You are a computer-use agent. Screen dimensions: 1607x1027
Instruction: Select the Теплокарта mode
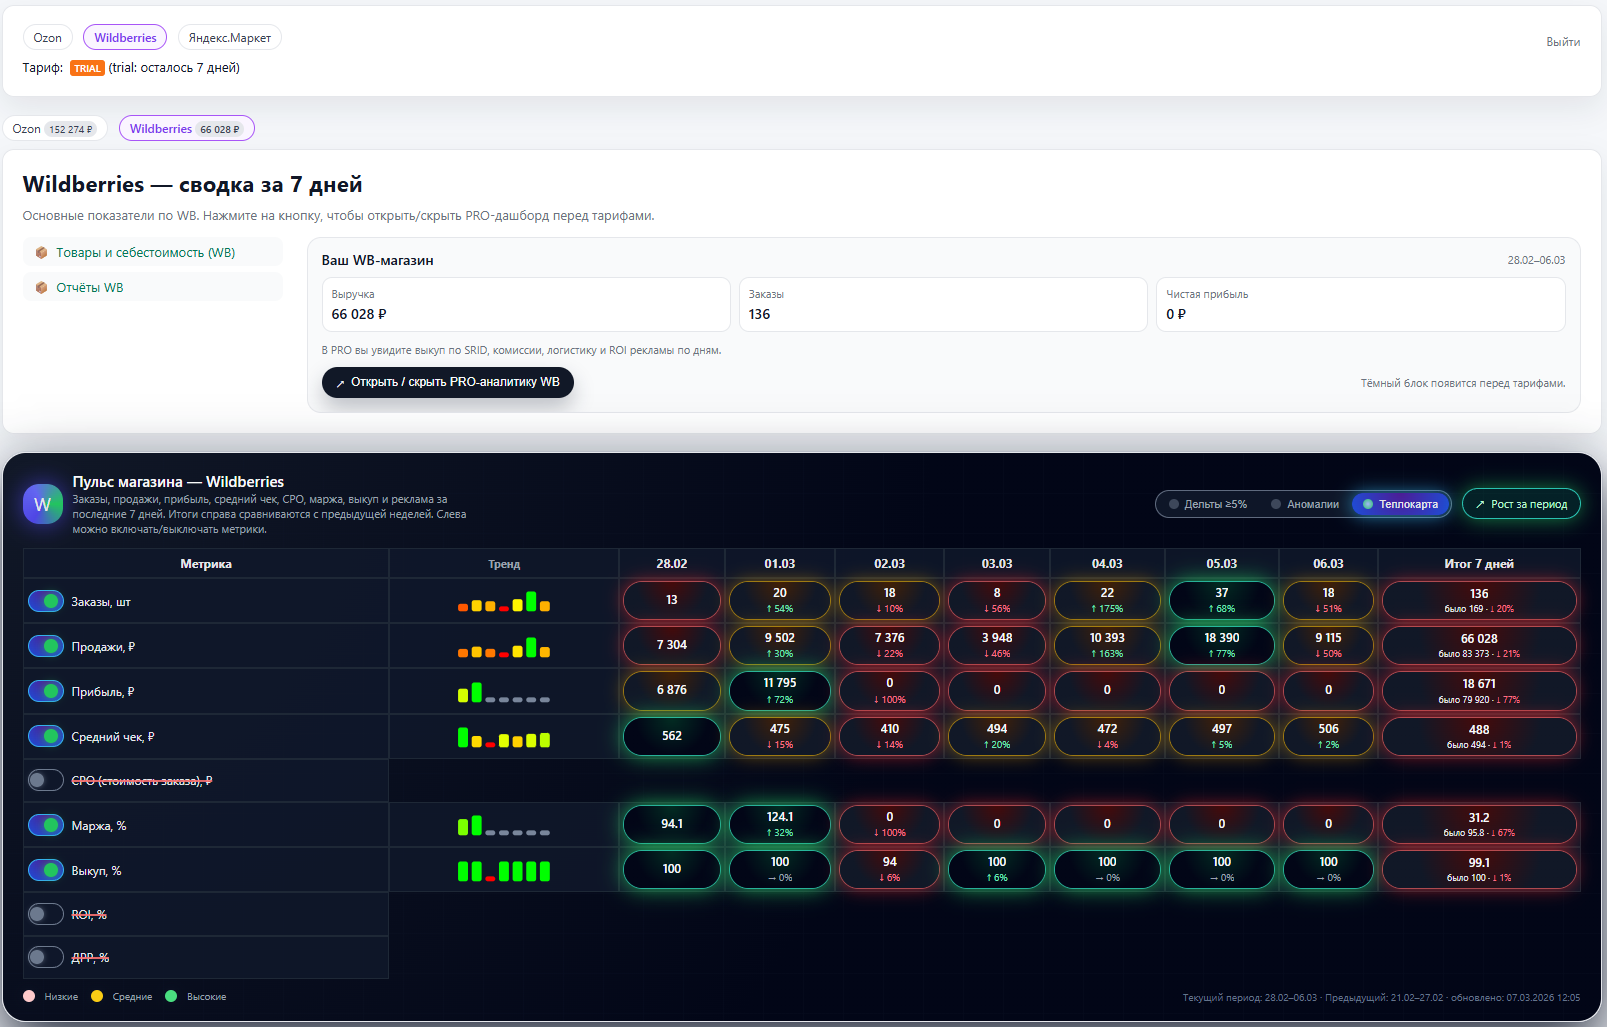[1400, 504]
